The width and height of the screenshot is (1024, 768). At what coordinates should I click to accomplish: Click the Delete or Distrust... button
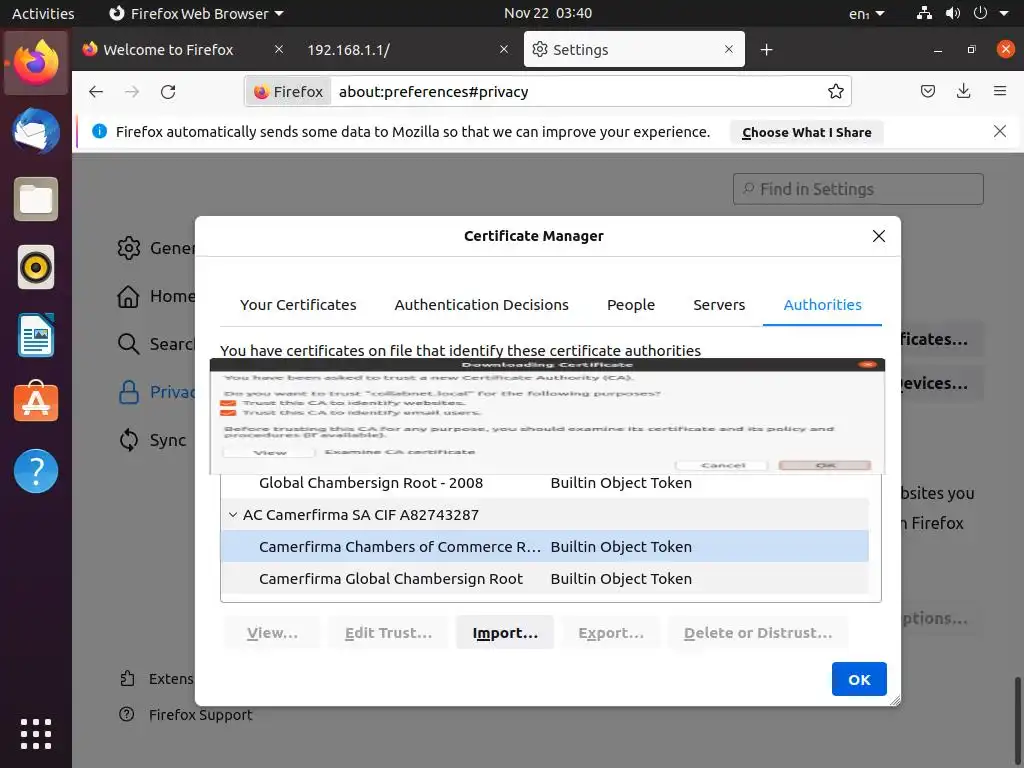click(758, 633)
